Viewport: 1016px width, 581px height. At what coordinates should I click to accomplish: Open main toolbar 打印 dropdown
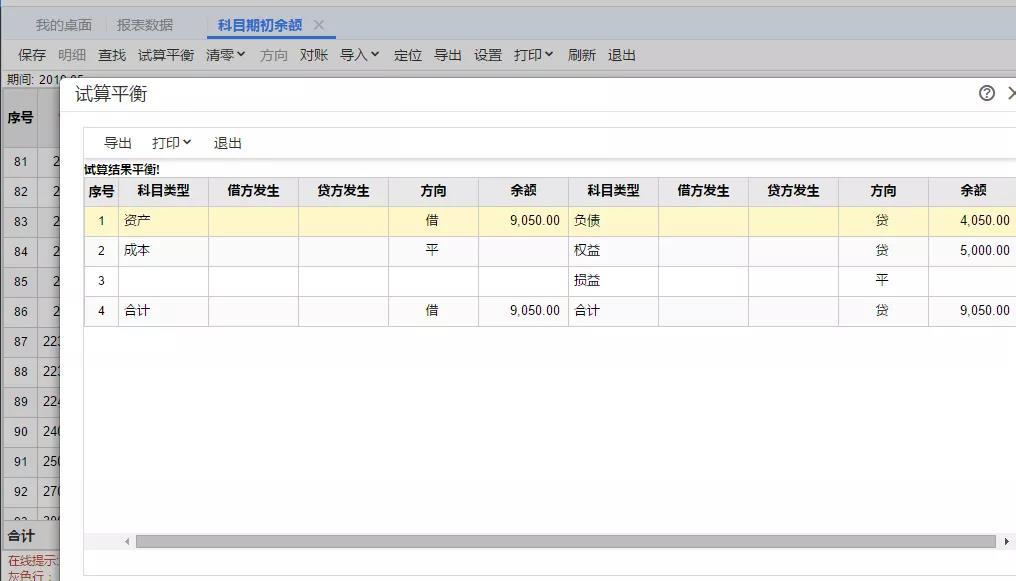click(x=533, y=55)
